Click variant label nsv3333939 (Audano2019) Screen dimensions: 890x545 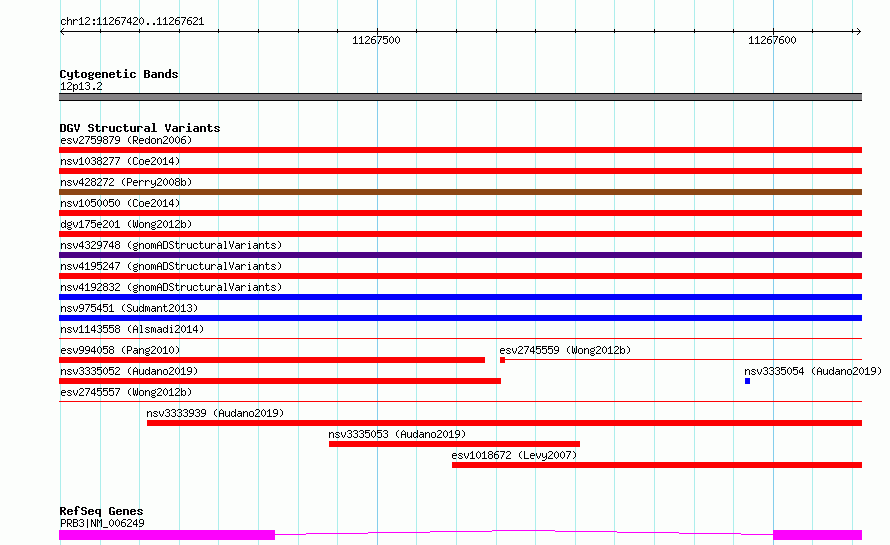pos(215,413)
